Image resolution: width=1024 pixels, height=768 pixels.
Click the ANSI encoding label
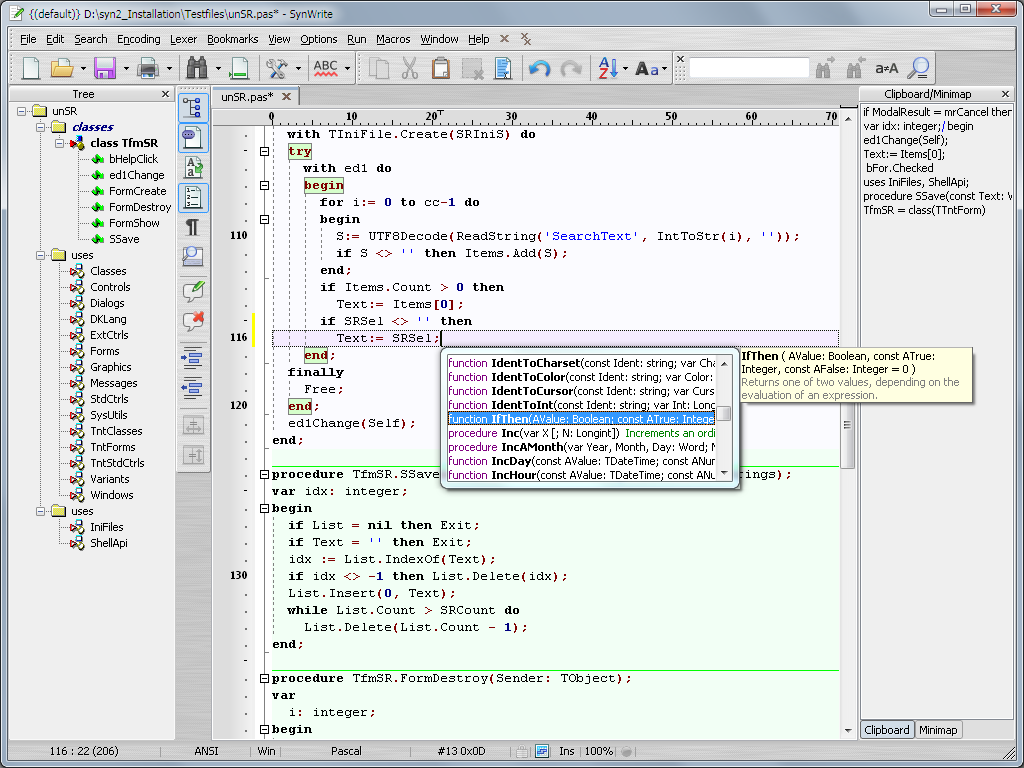click(205, 751)
